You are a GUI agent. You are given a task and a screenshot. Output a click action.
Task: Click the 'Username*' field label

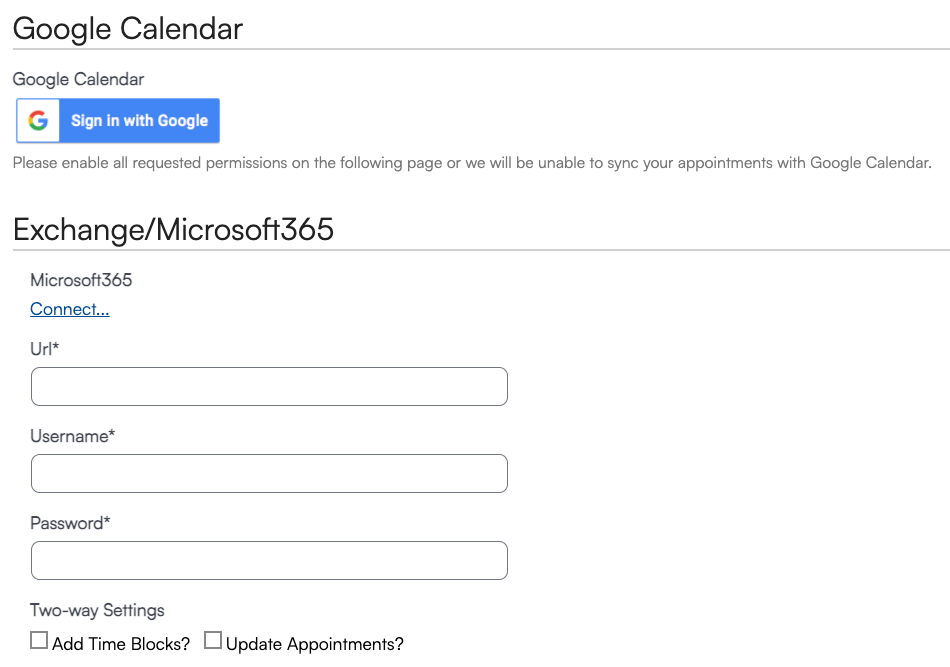click(x=73, y=436)
